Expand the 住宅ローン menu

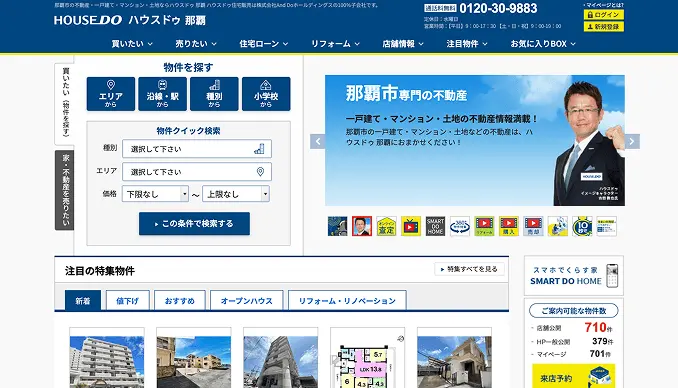264,44
